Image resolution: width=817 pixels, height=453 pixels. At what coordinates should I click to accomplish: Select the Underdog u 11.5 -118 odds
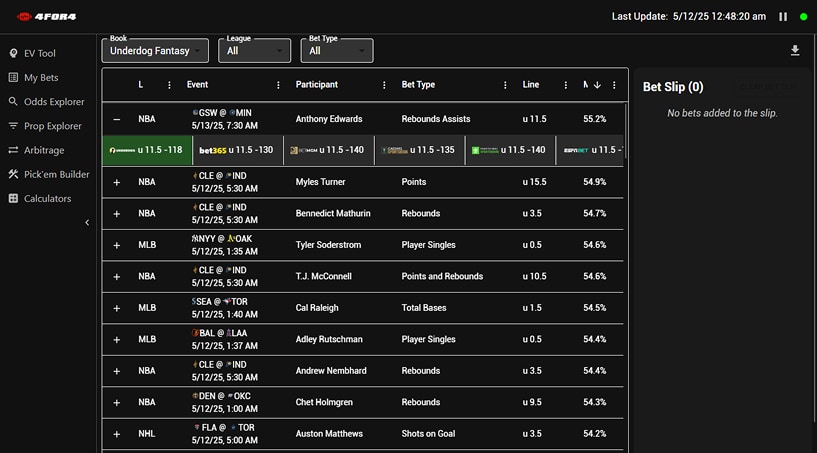pos(147,150)
